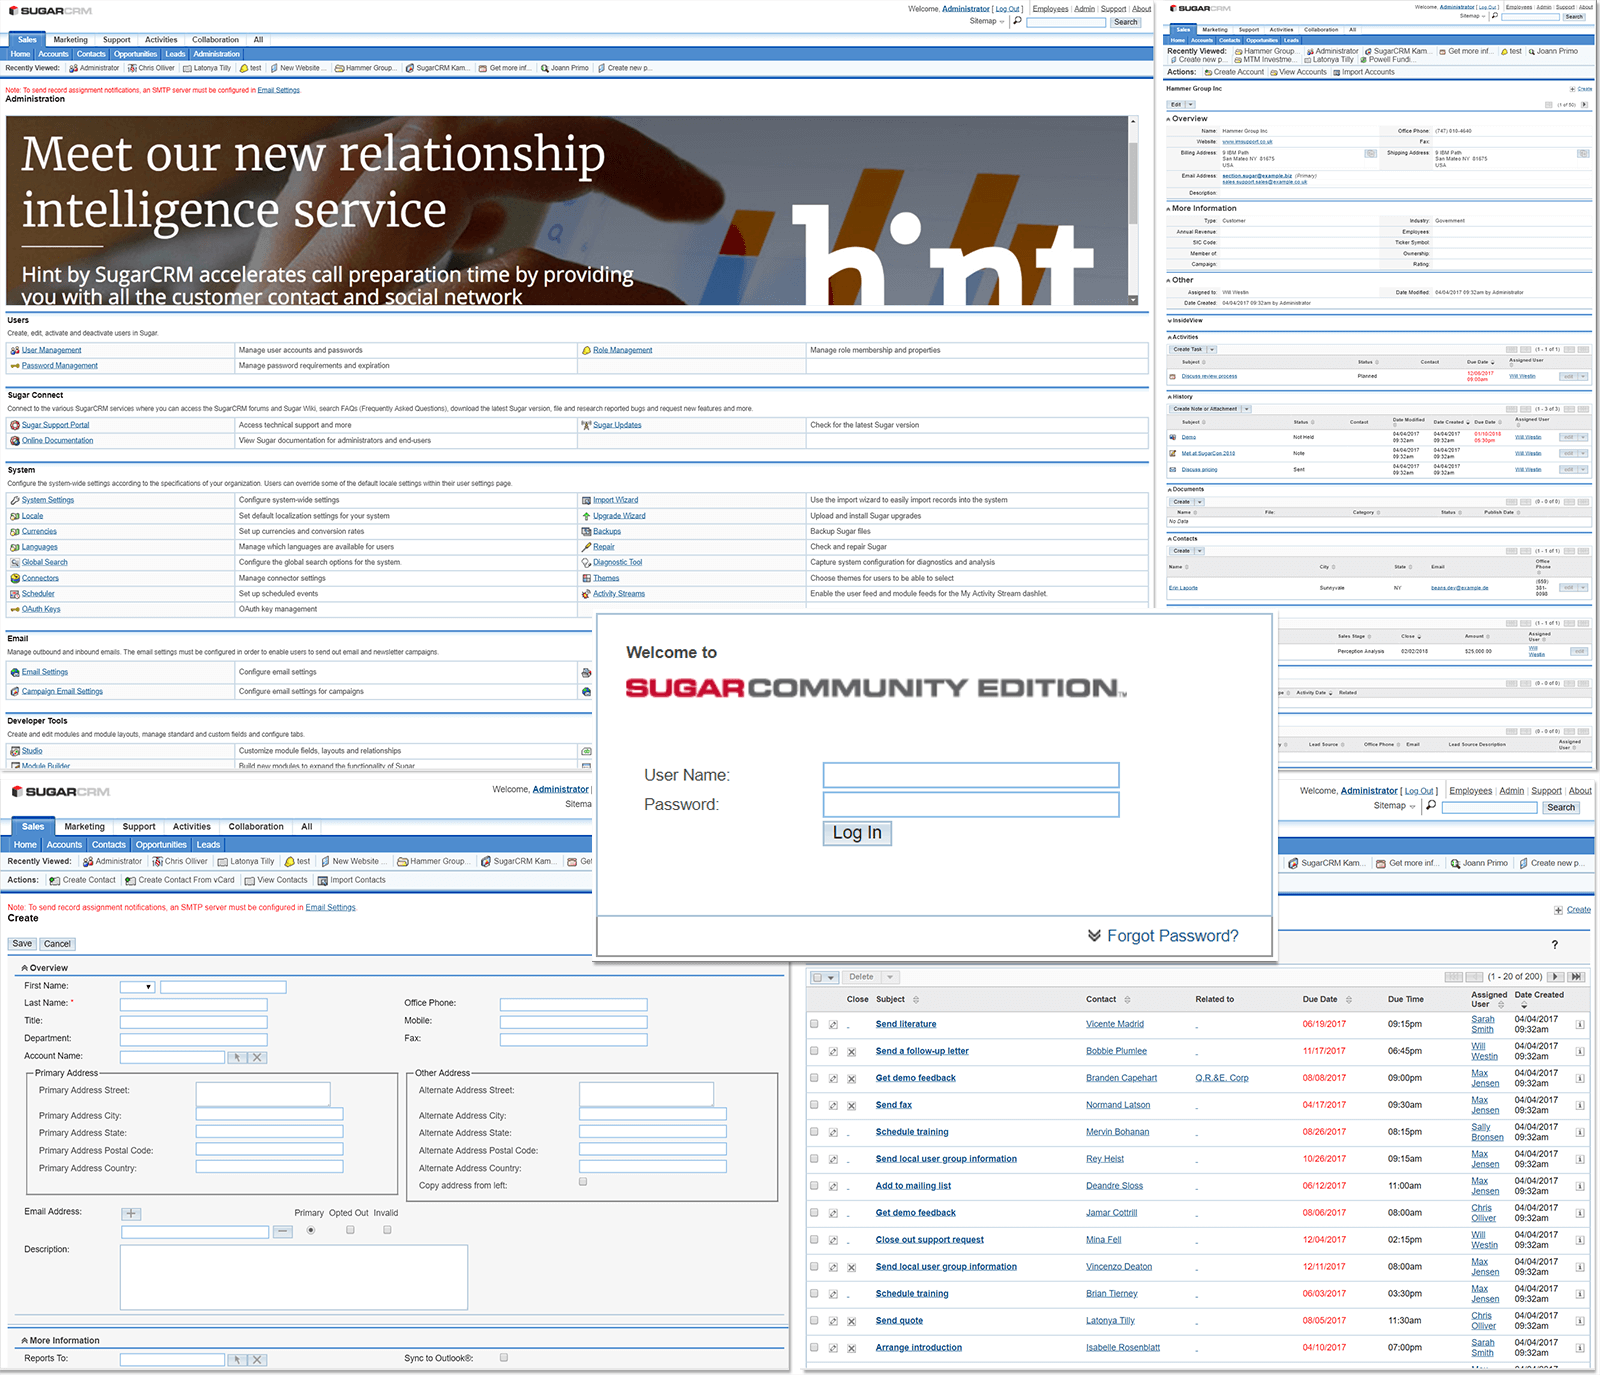Click Save on Create Contact form

coord(22,944)
